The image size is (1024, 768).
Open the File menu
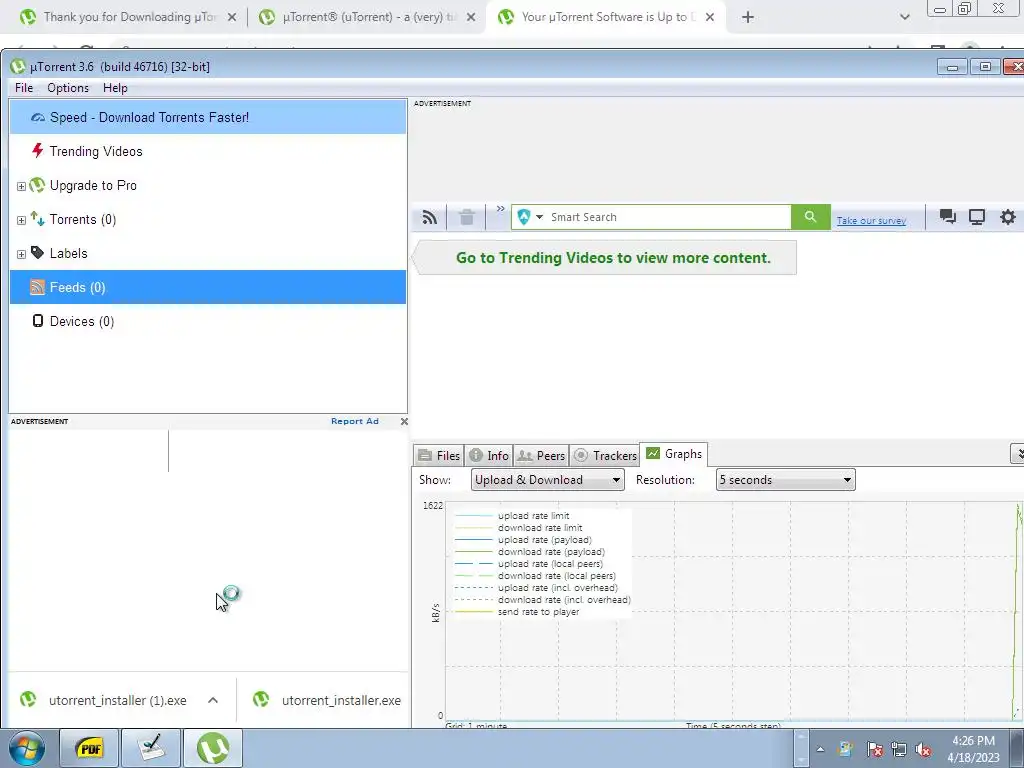pos(24,88)
